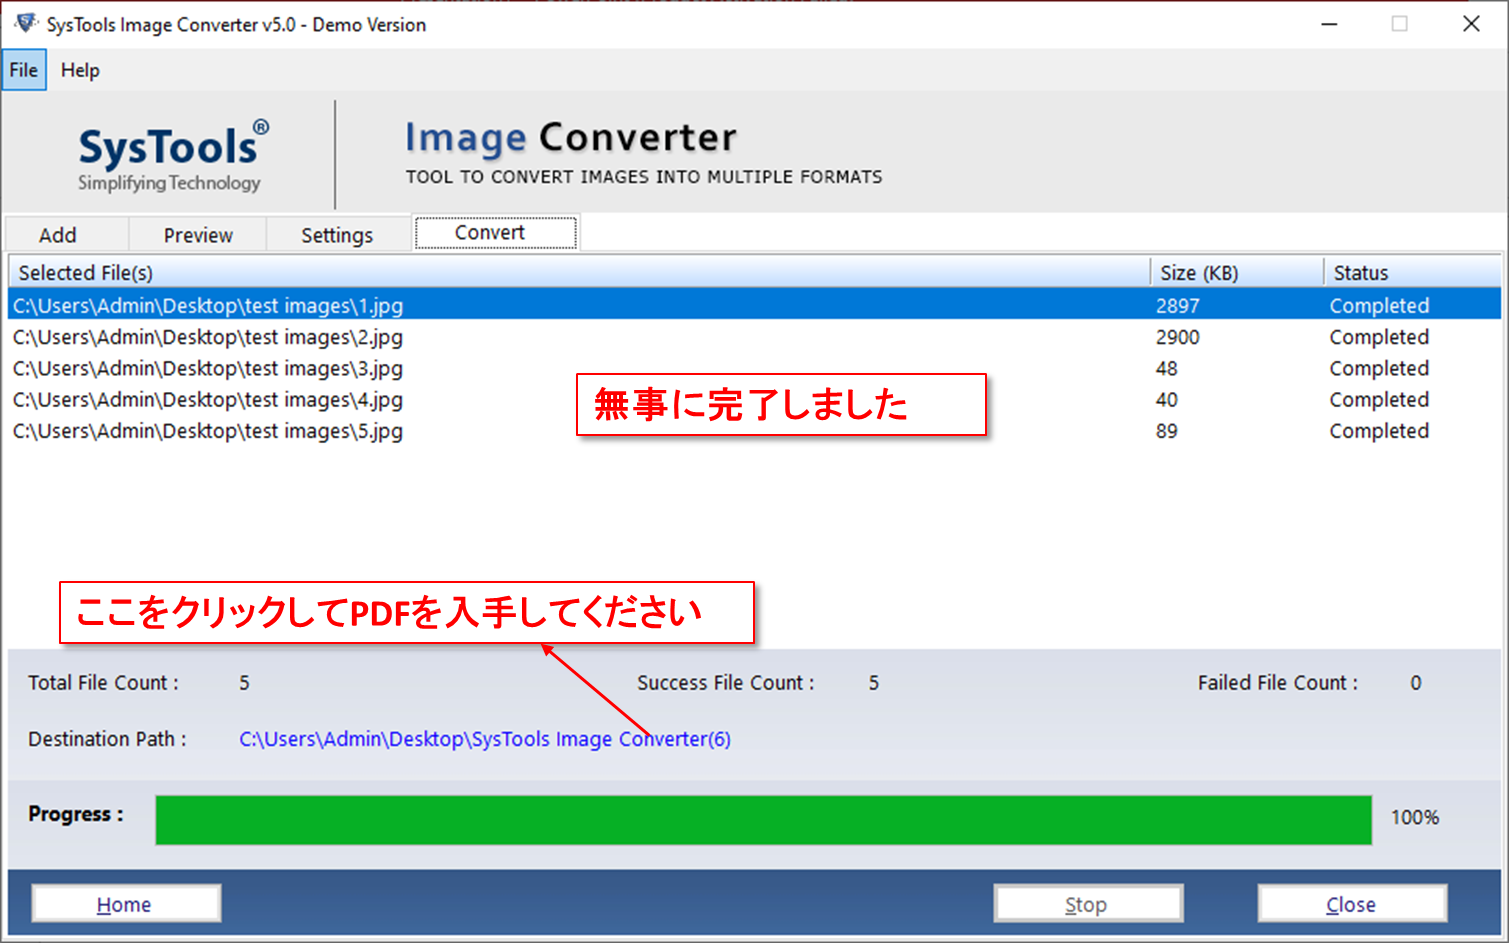Open the Help menu
The width and height of the screenshot is (1509, 943).
click(x=80, y=69)
